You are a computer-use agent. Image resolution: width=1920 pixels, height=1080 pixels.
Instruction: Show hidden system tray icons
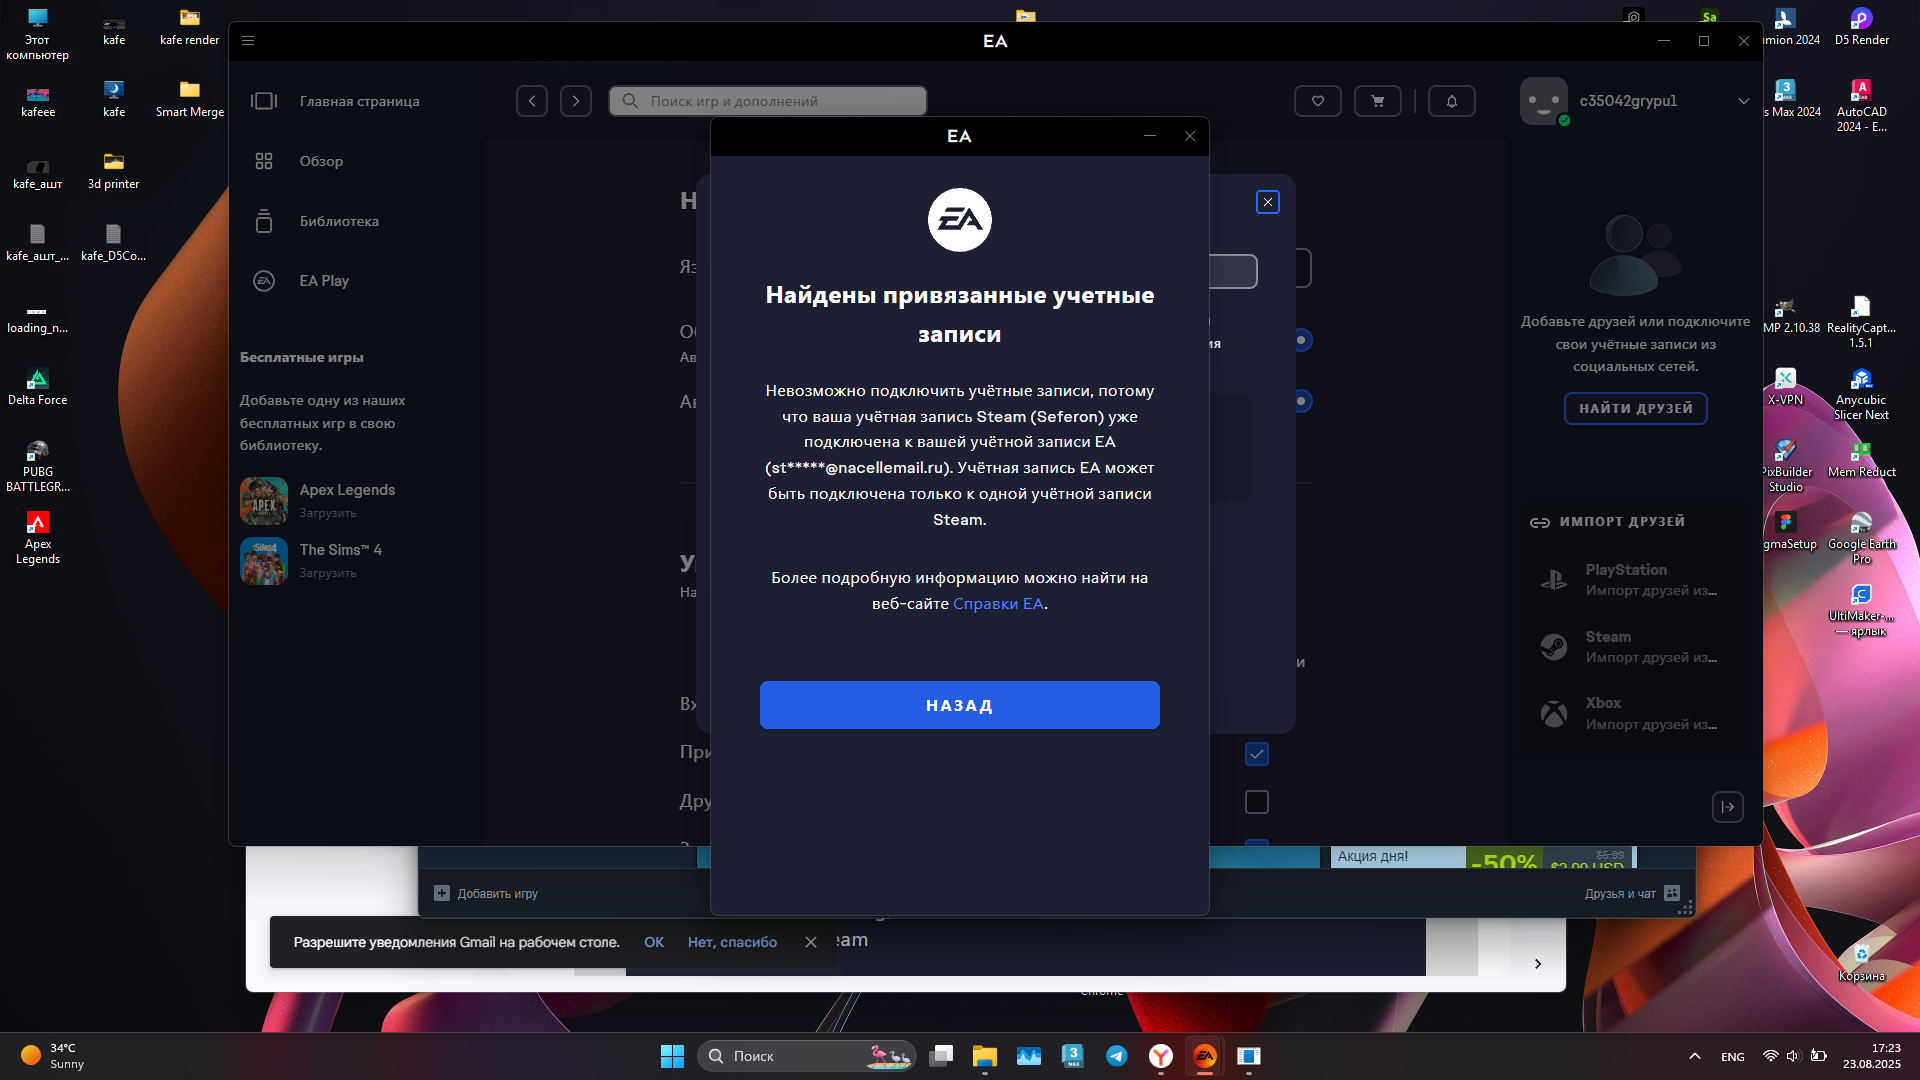1695,1056
